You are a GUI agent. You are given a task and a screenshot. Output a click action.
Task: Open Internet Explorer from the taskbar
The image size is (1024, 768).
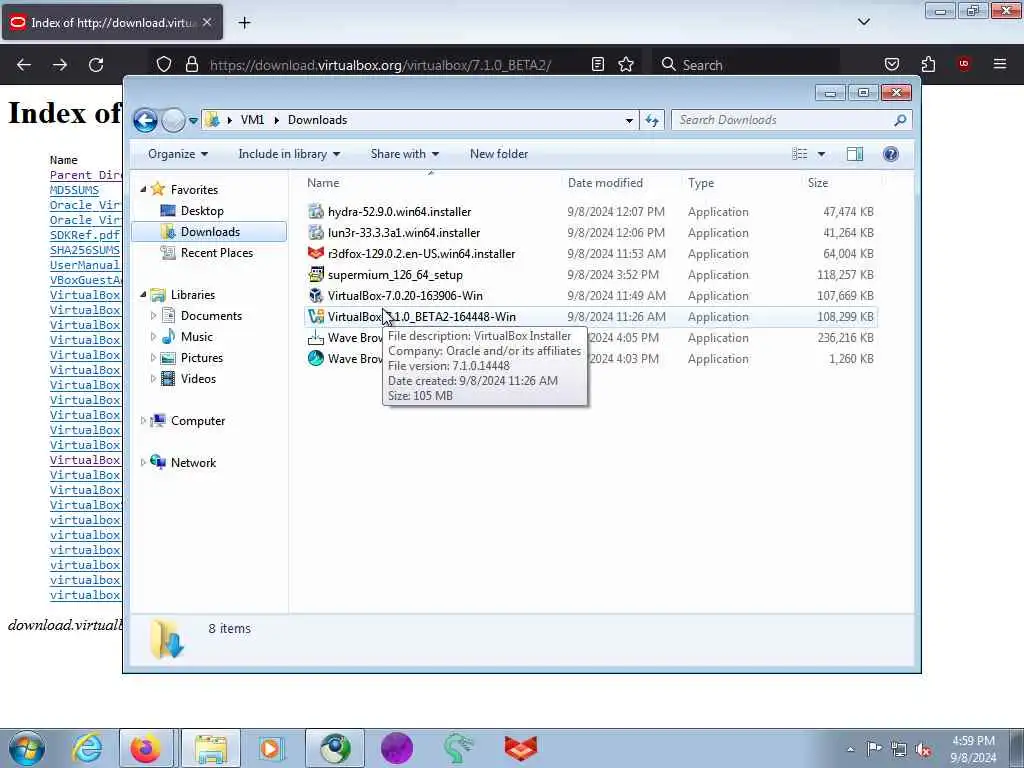87,748
